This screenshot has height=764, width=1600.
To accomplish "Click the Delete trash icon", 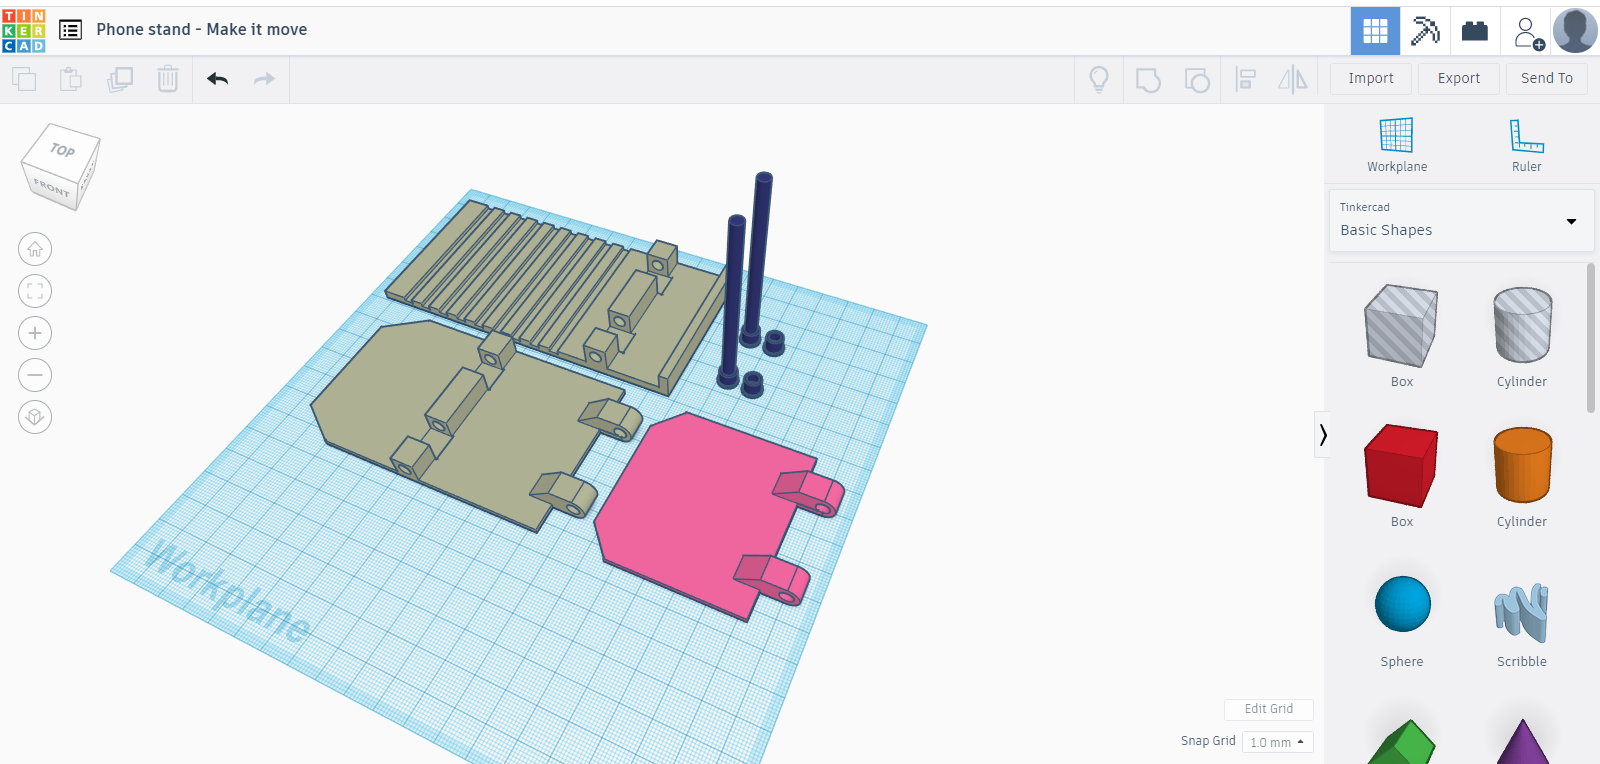I will pos(168,79).
